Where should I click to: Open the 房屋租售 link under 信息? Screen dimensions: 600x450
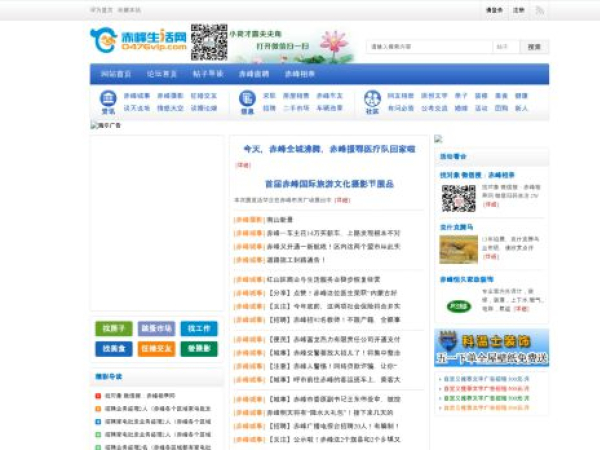[x=296, y=96]
